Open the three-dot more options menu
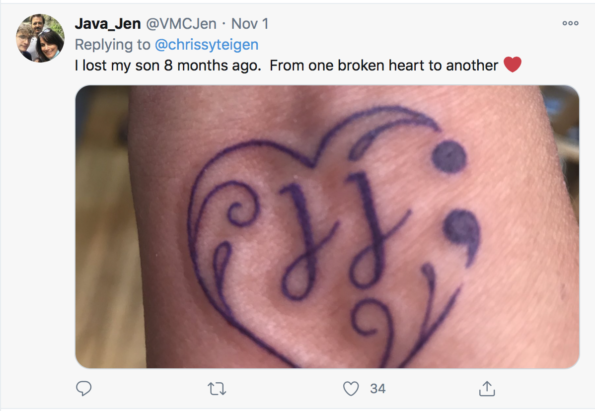Screen dimensions: 595x411 click(x=570, y=23)
